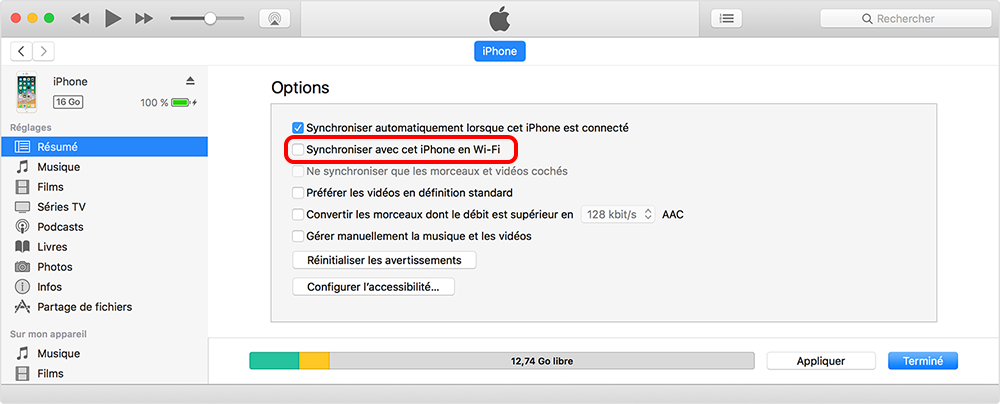Click the rewind previous track icon
The image size is (1000, 404).
tap(80, 19)
